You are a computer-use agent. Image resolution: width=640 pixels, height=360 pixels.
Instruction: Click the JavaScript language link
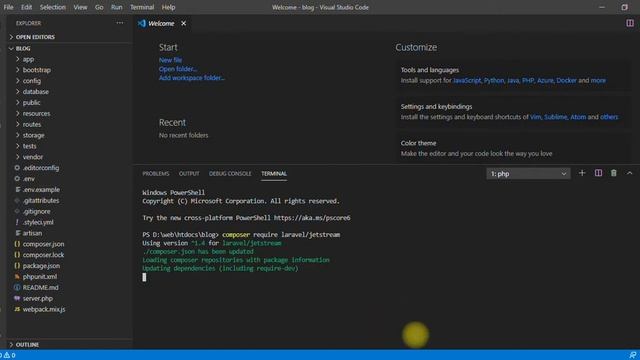point(467,80)
